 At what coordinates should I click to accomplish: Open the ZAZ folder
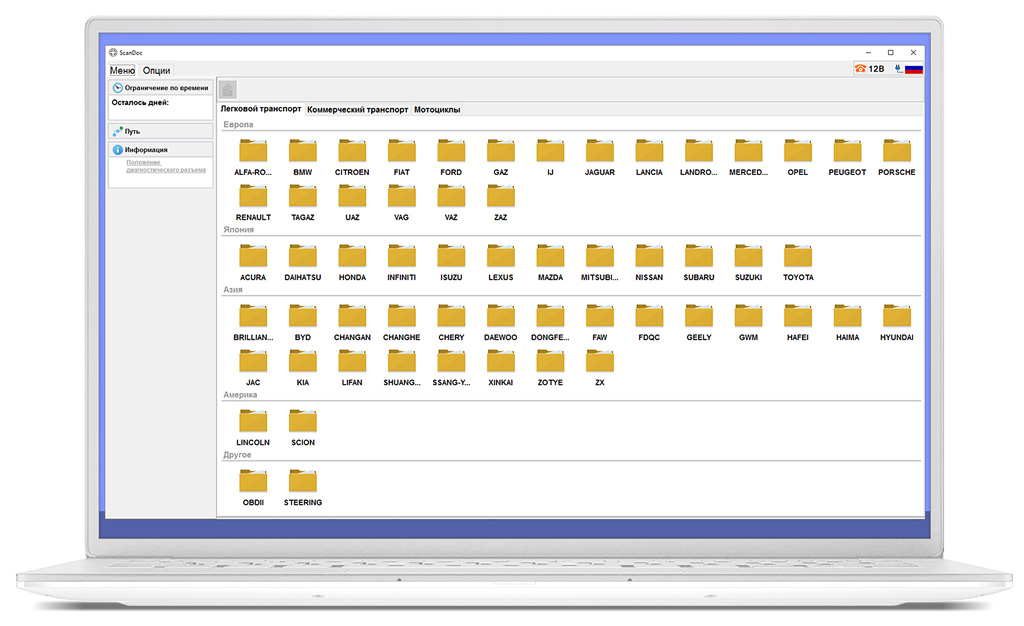tap(500, 202)
